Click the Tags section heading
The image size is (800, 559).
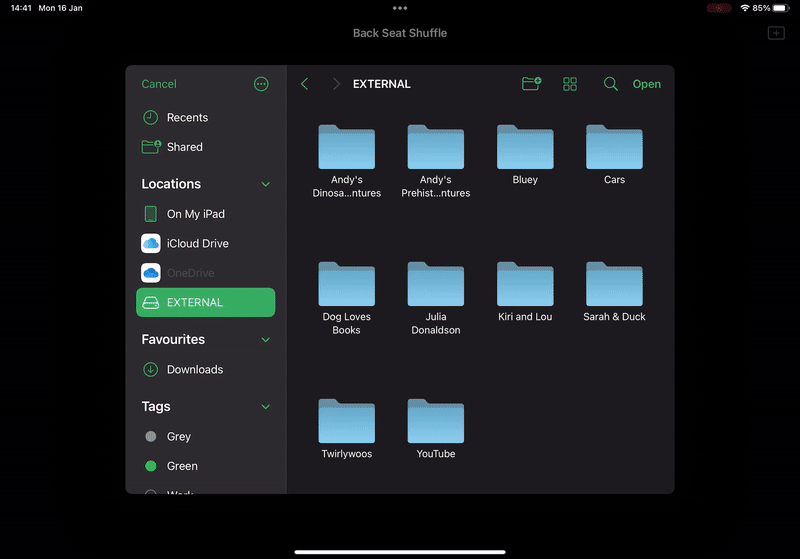[x=156, y=406]
